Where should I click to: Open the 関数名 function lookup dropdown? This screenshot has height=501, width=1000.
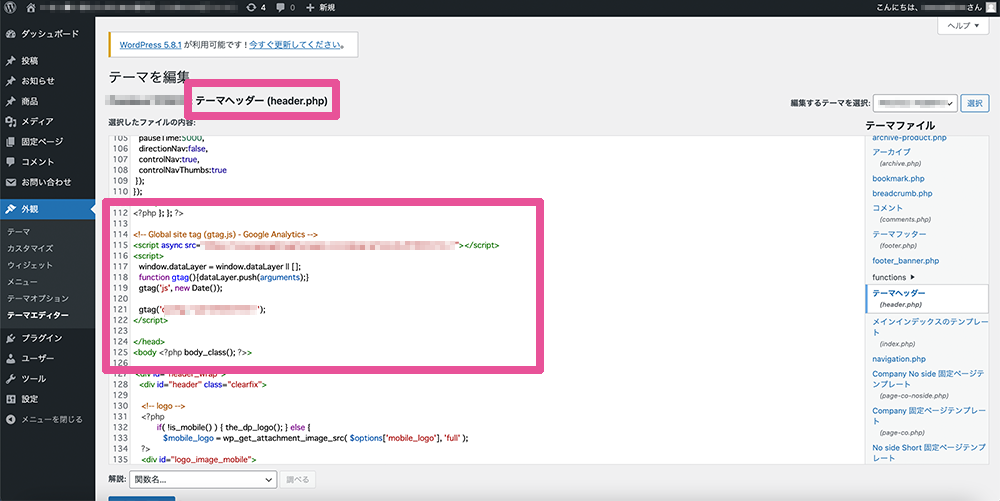[x=203, y=479]
